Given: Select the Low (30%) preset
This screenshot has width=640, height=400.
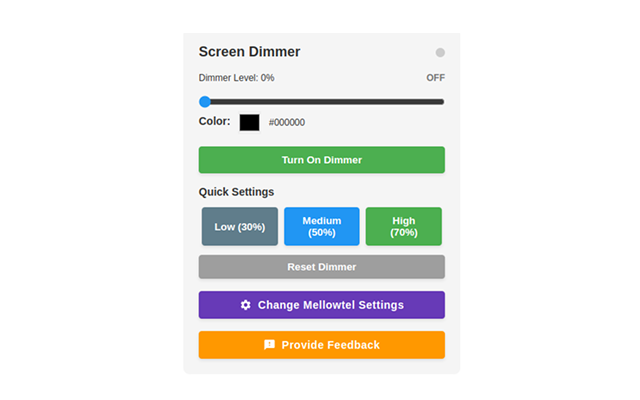Looking at the screenshot, I should tap(240, 227).
